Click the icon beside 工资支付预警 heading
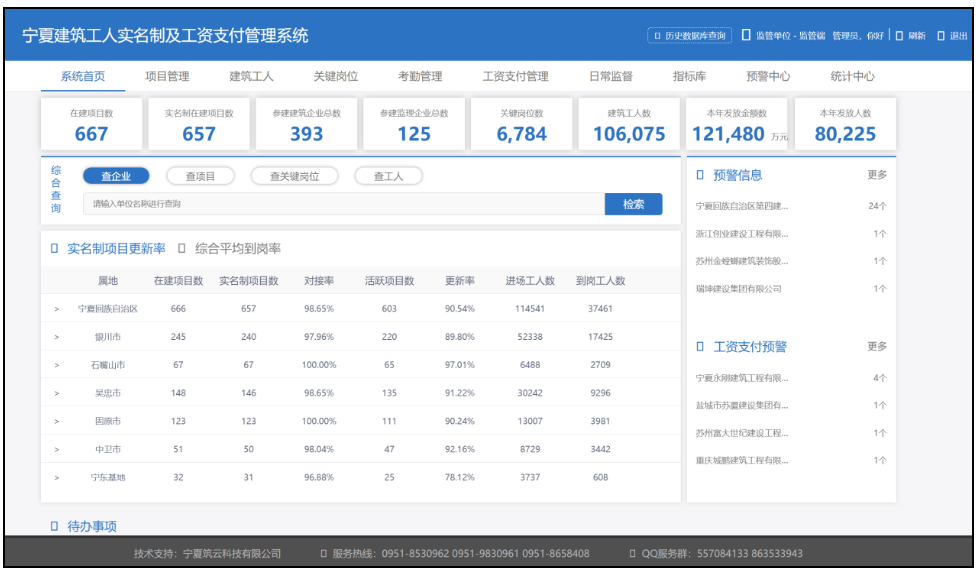 pyautogui.click(x=700, y=347)
